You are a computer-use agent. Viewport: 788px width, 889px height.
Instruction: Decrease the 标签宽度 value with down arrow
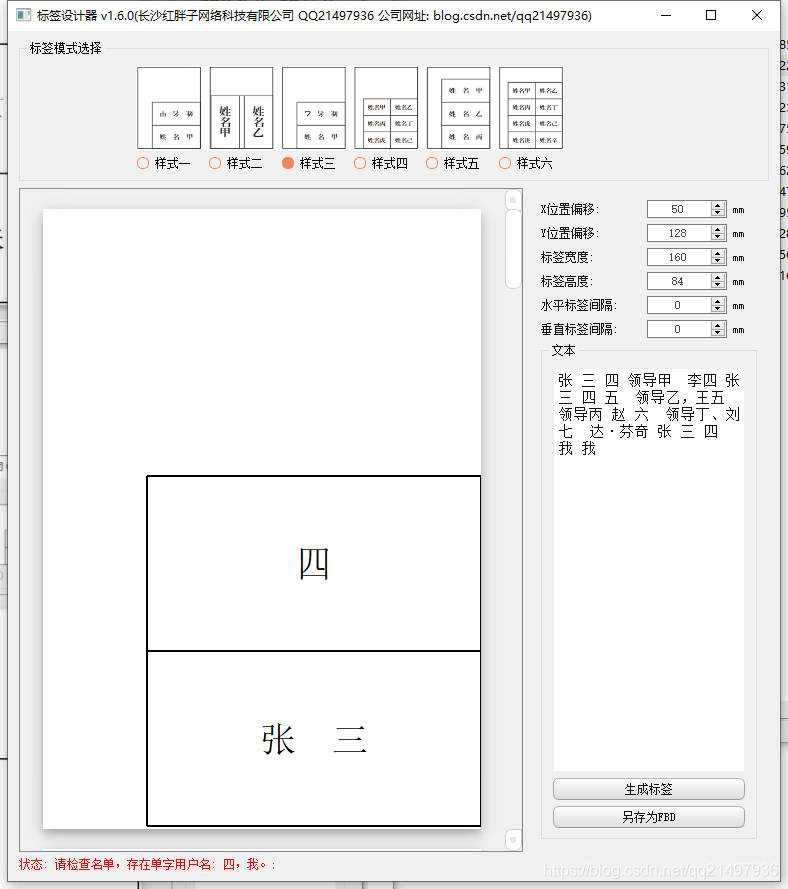718,261
